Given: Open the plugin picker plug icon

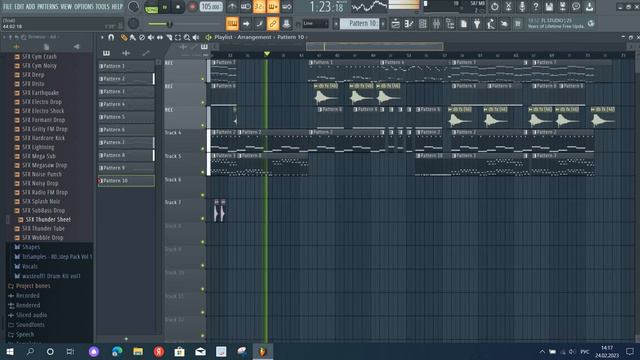Looking at the screenshot, I should pyautogui.click(x=477, y=24).
